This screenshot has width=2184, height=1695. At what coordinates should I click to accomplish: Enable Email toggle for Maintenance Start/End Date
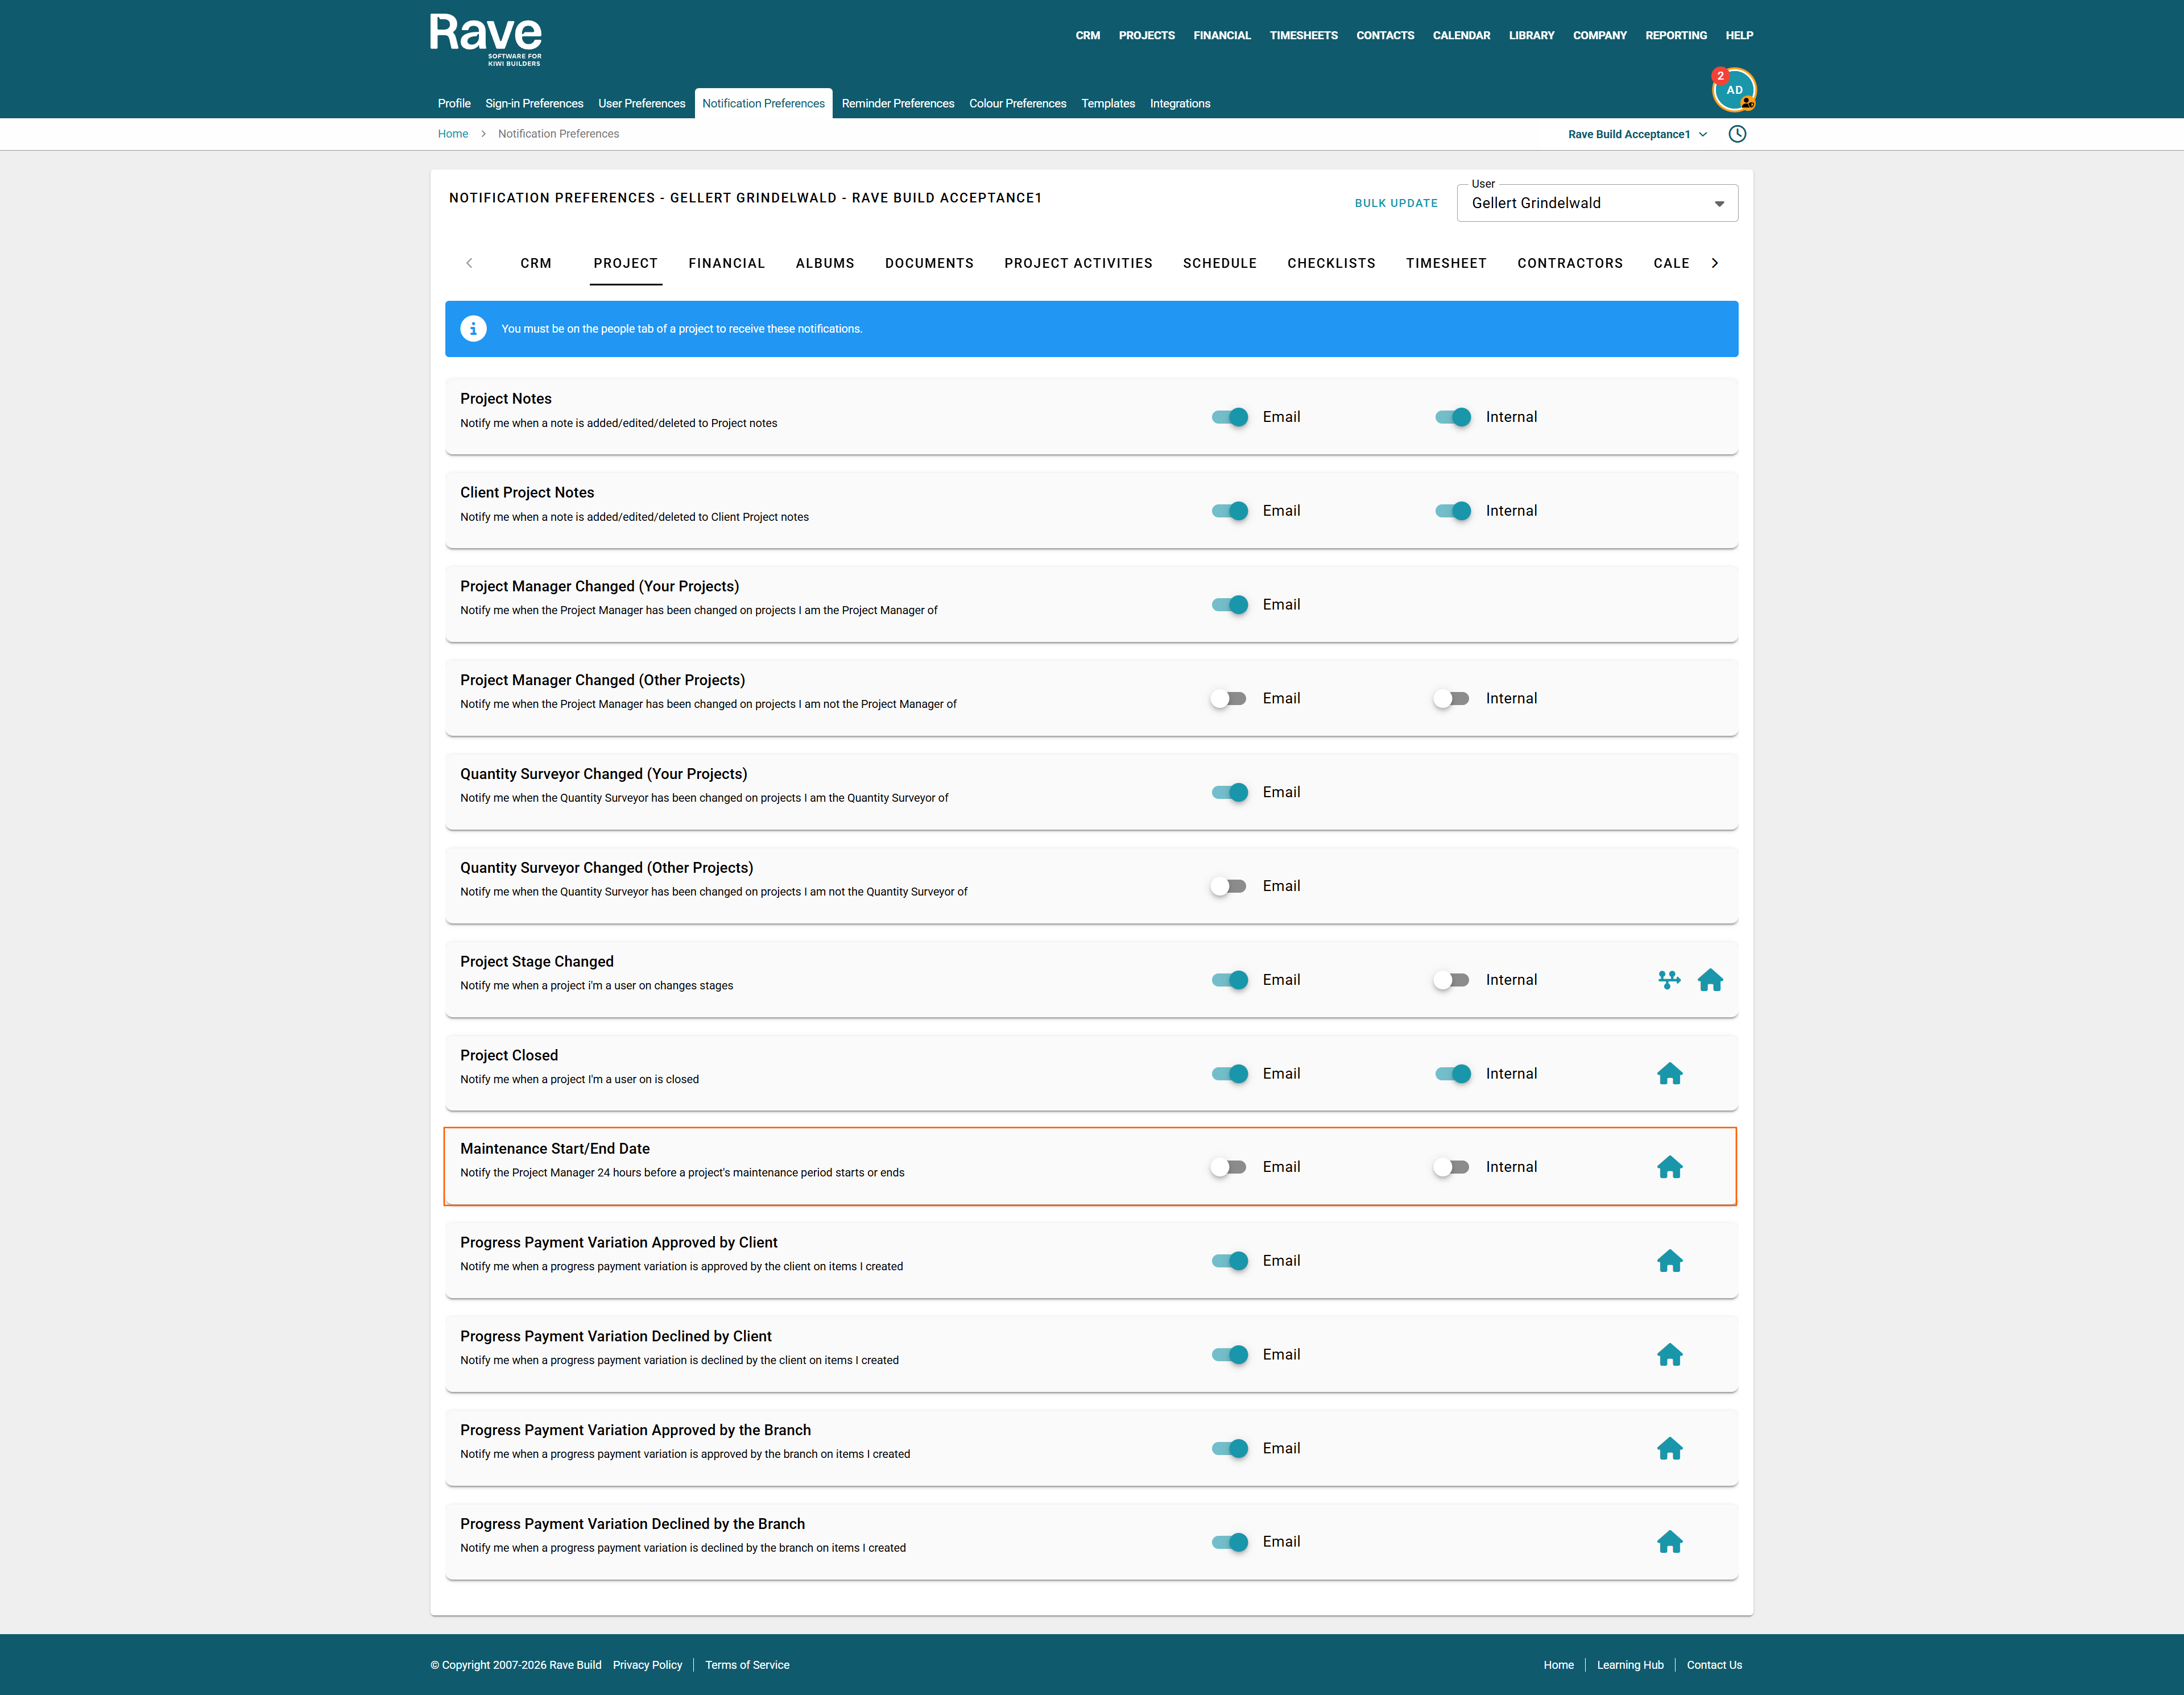click(x=1228, y=1167)
